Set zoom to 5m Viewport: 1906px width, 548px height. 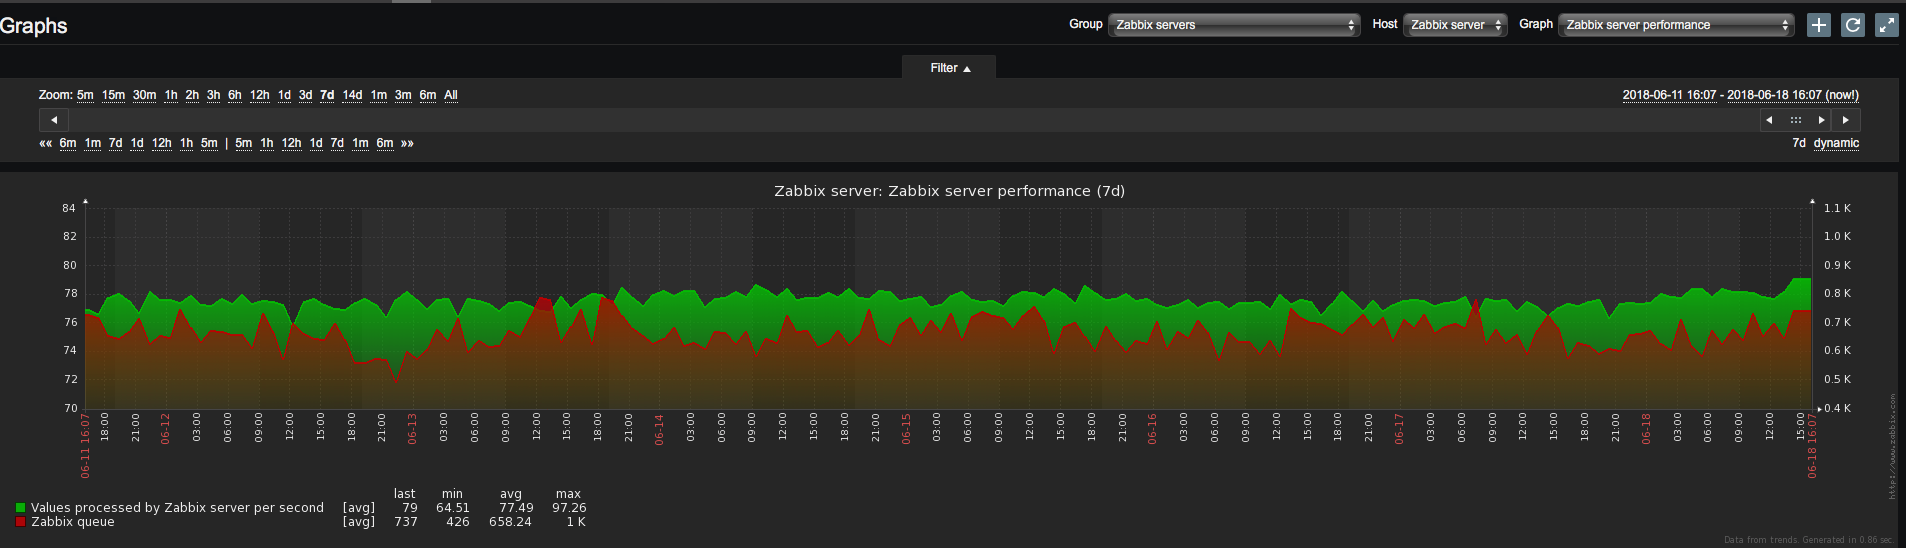point(85,95)
